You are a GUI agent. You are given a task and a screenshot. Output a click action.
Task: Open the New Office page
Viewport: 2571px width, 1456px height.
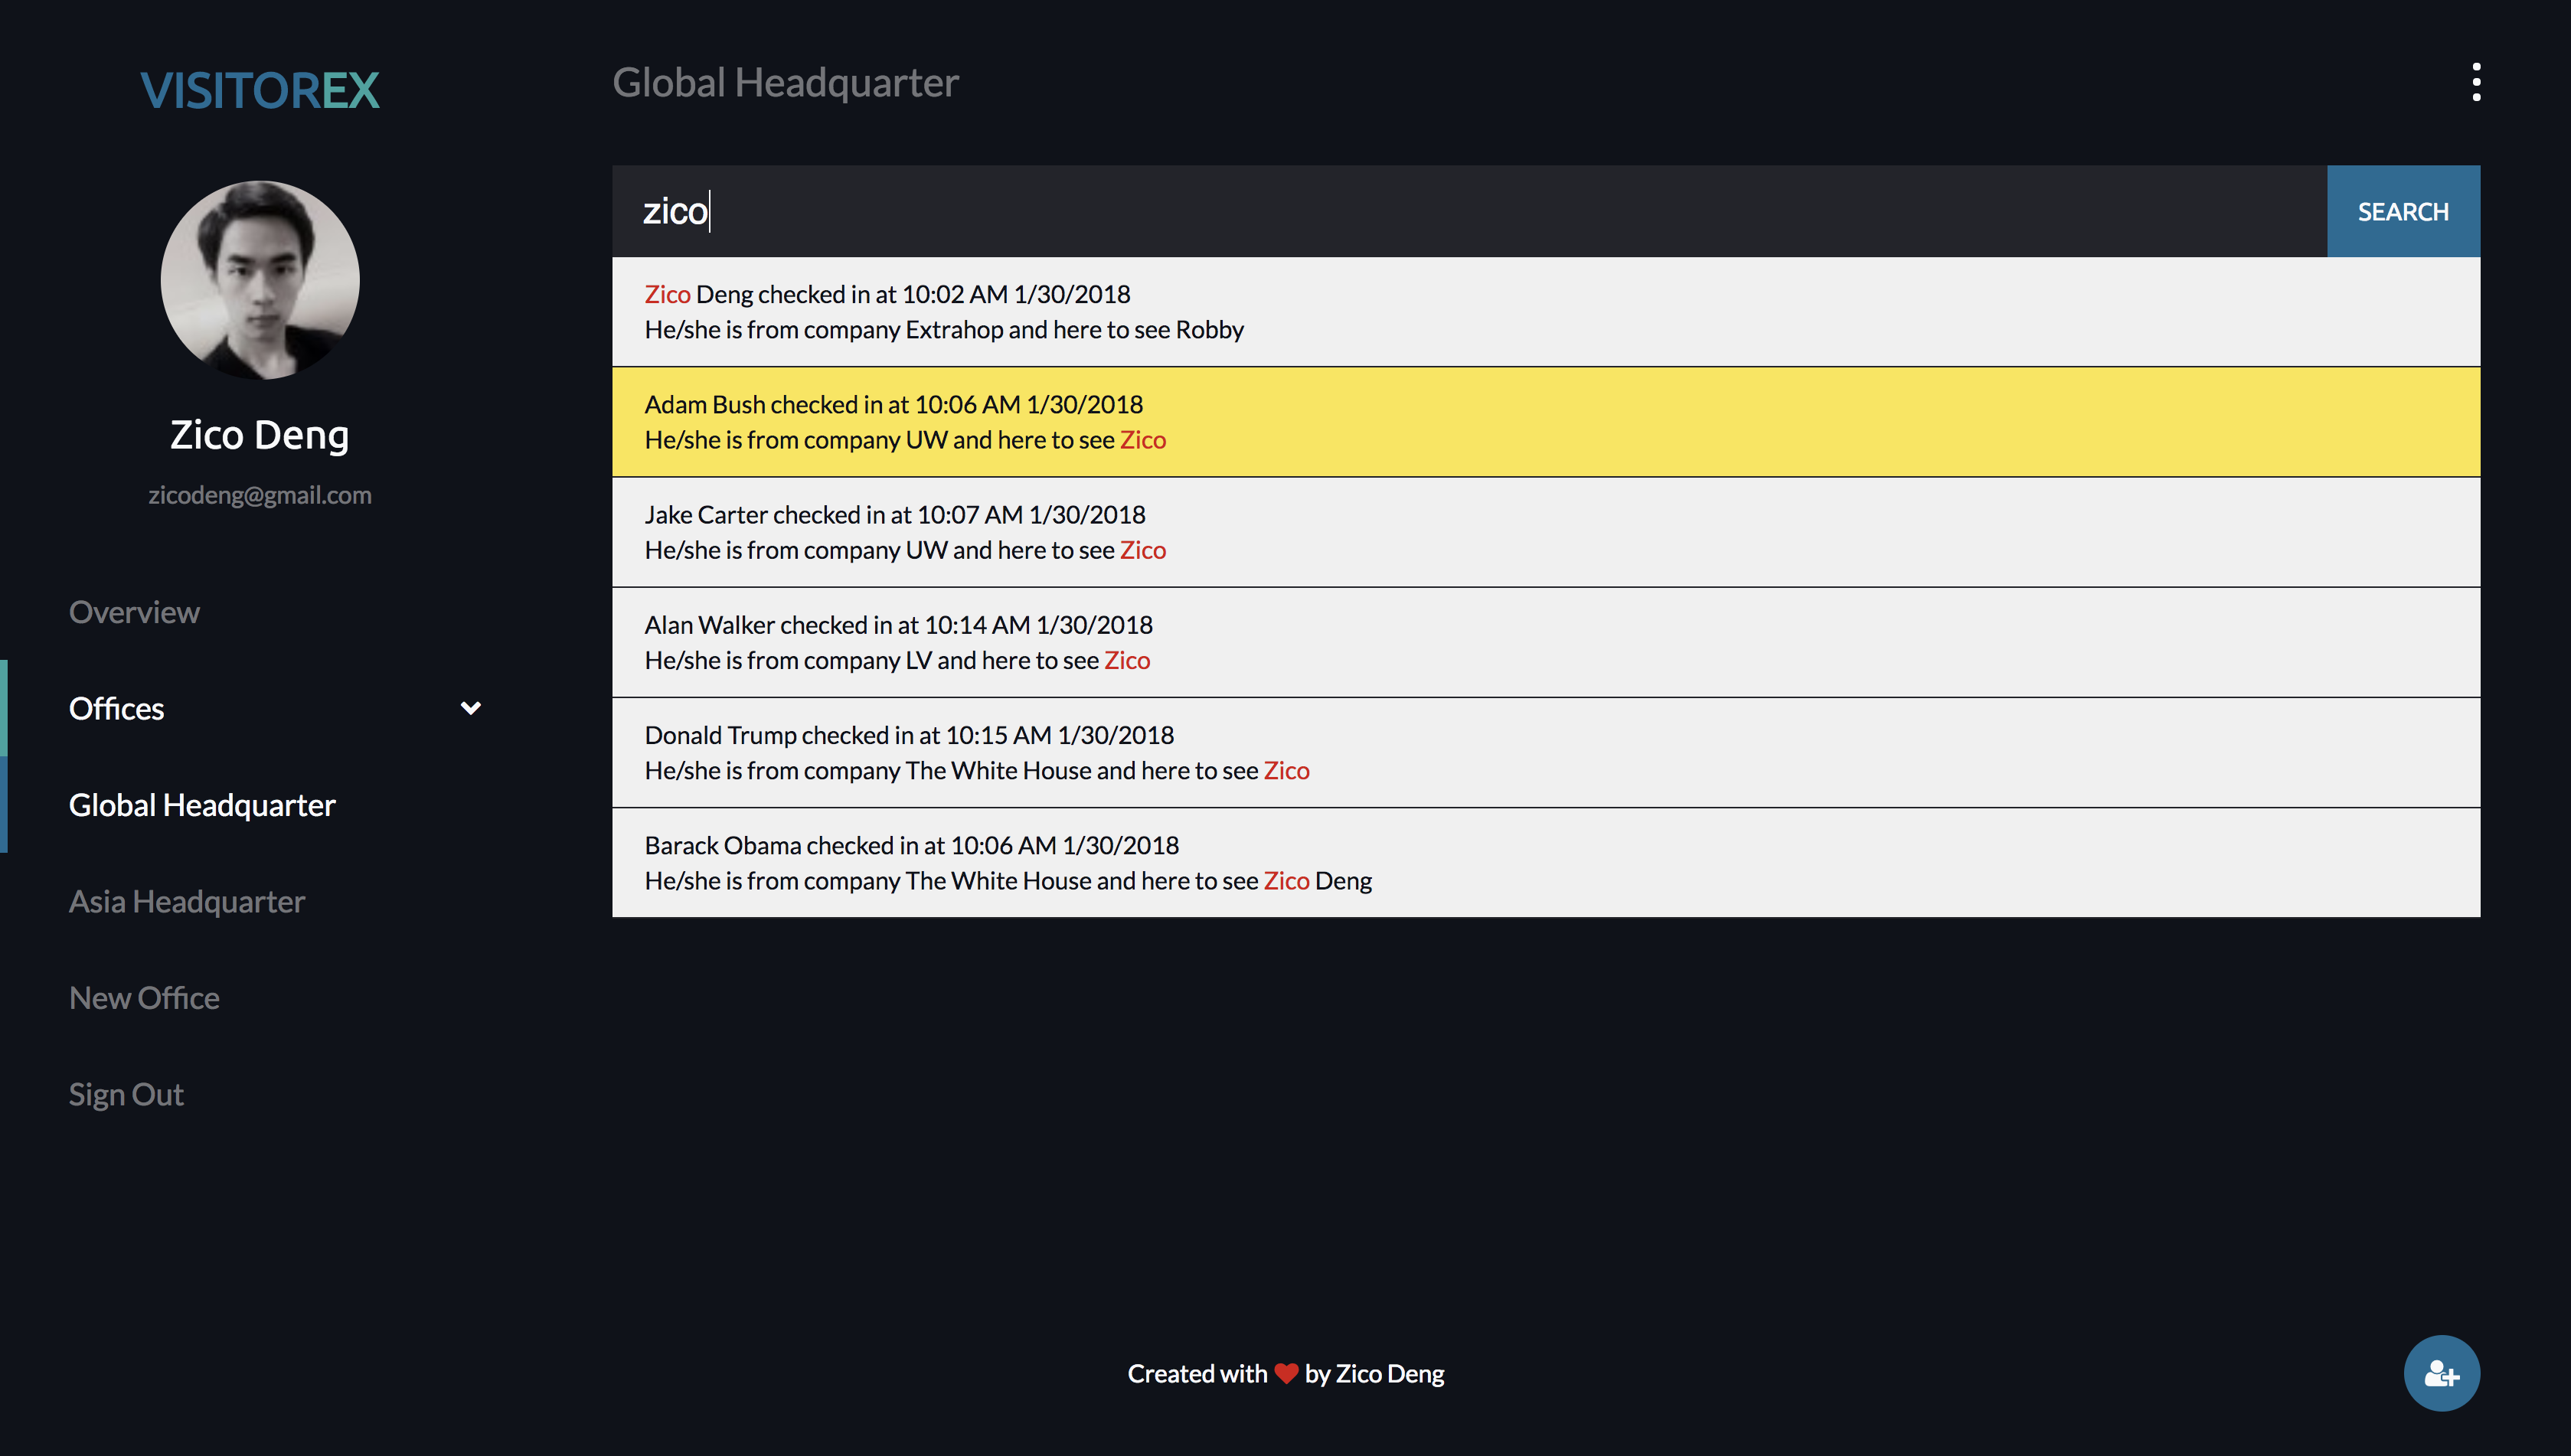point(144,998)
